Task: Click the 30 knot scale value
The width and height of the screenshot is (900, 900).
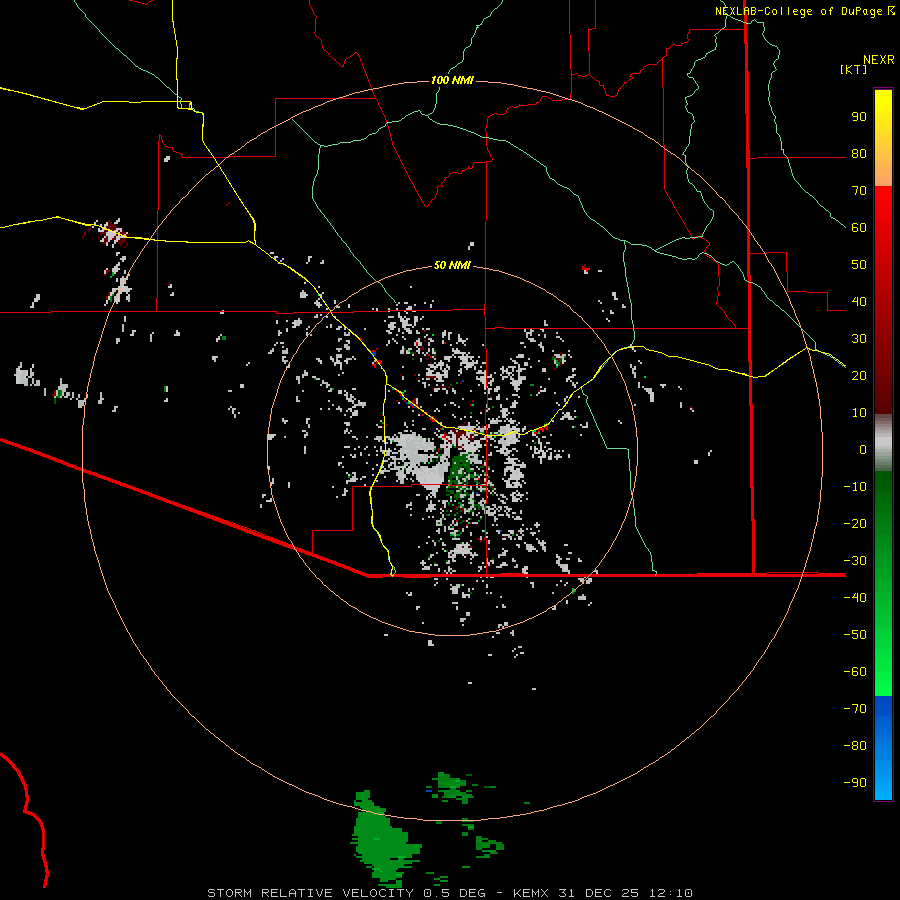Action: [859, 339]
